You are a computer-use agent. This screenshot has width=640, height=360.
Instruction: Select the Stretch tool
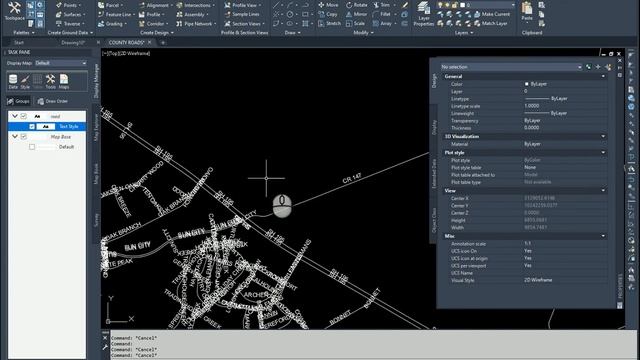point(329,24)
